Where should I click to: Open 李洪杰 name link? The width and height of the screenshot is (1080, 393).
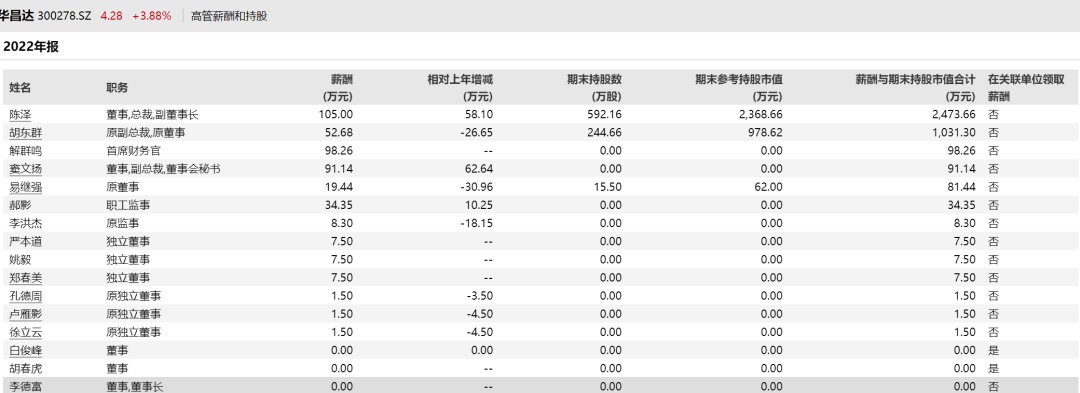(25, 223)
